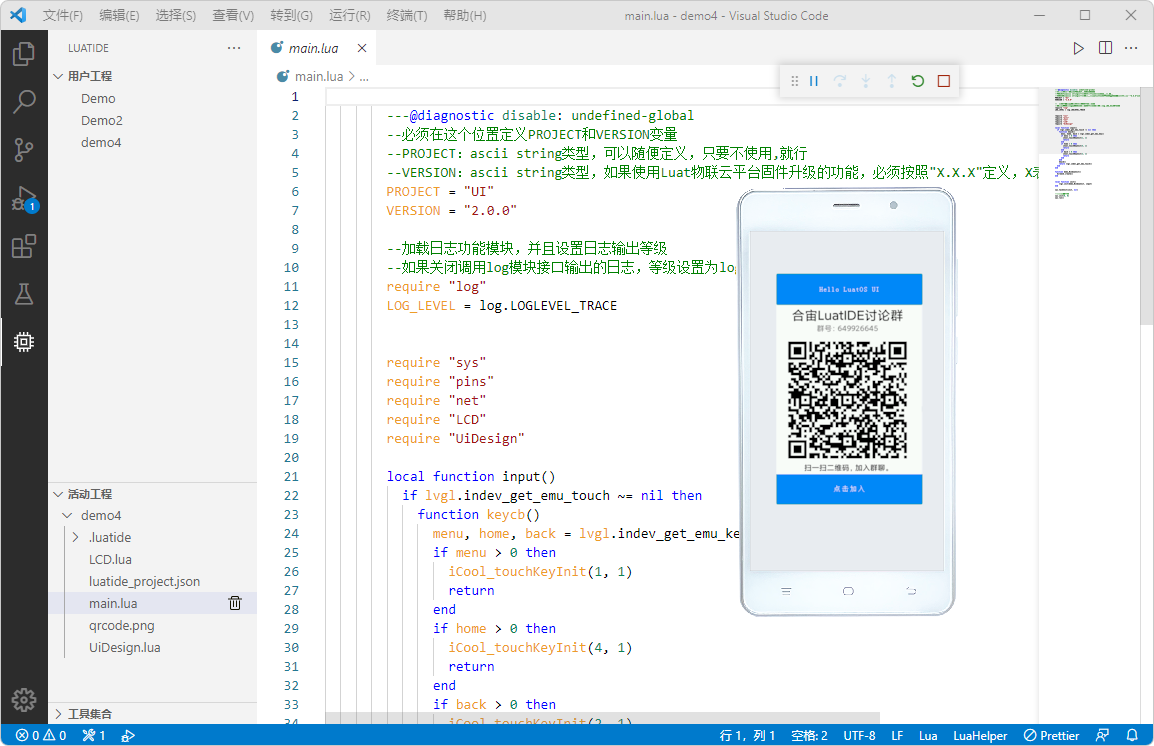
Task: Grab the debug toolbar drag handle
Action: point(794,81)
